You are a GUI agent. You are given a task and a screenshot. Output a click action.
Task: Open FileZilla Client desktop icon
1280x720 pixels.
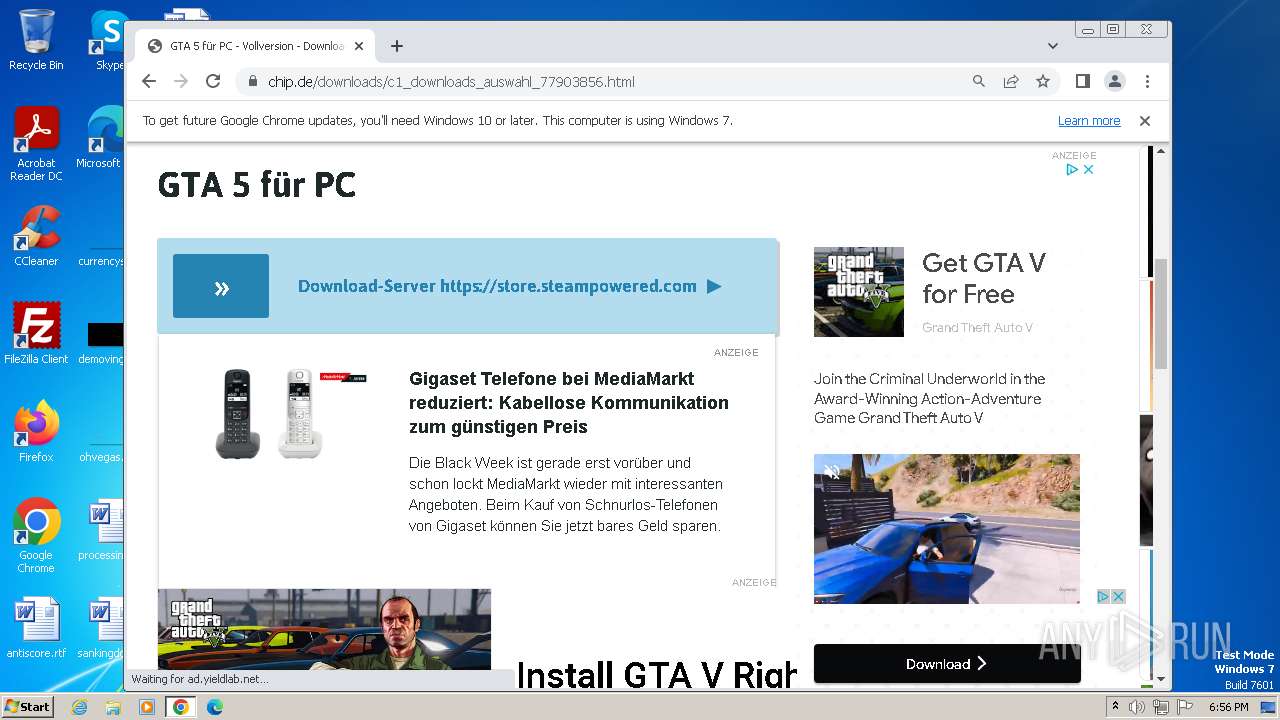[36, 333]
